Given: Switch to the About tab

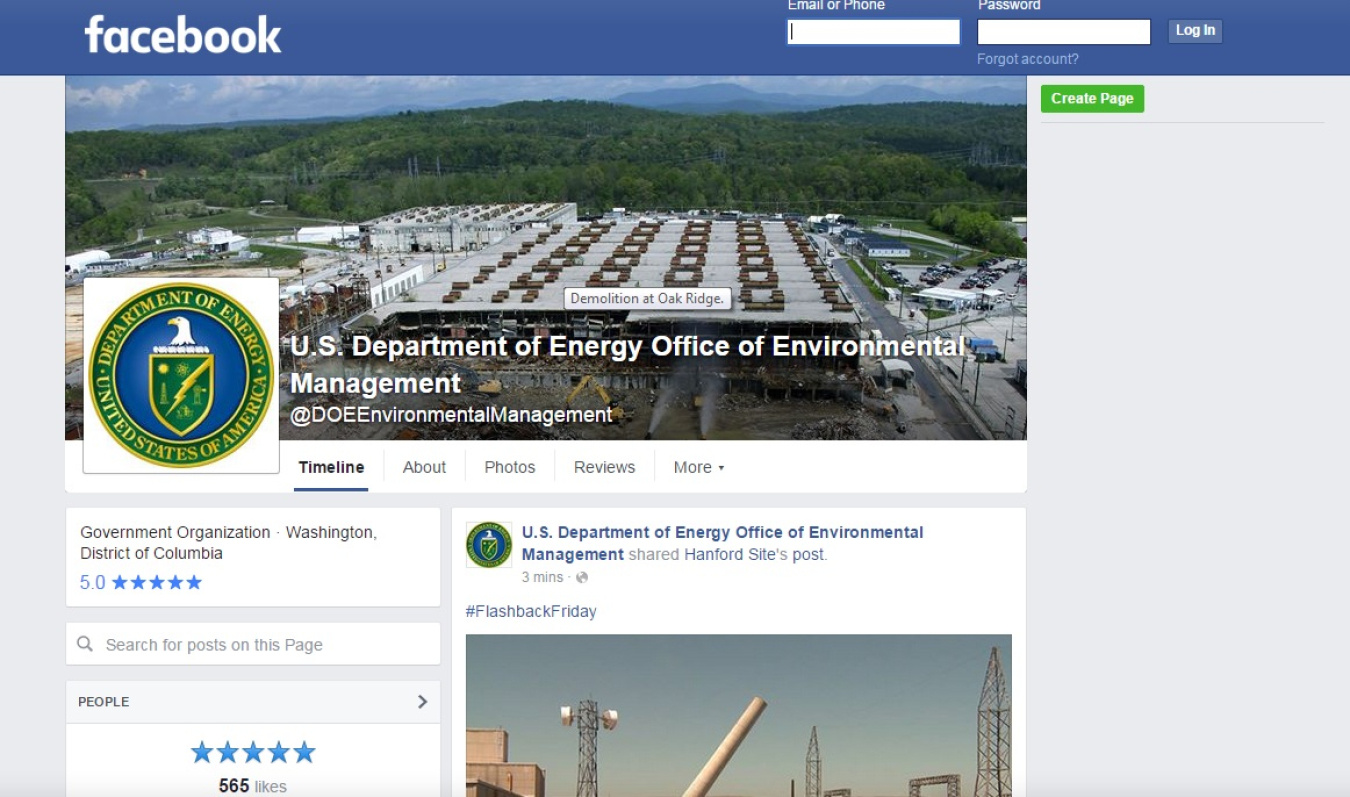Looking at the screenshot, I should click(x=424, y=467).
